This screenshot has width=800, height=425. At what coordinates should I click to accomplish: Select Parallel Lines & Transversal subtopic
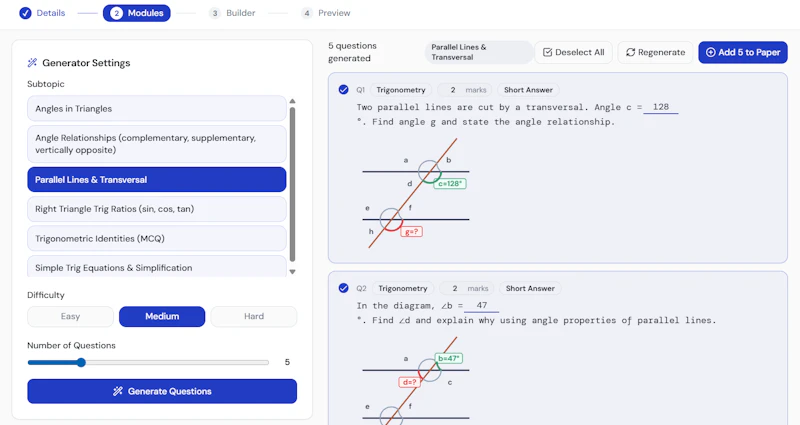(157, 180)
